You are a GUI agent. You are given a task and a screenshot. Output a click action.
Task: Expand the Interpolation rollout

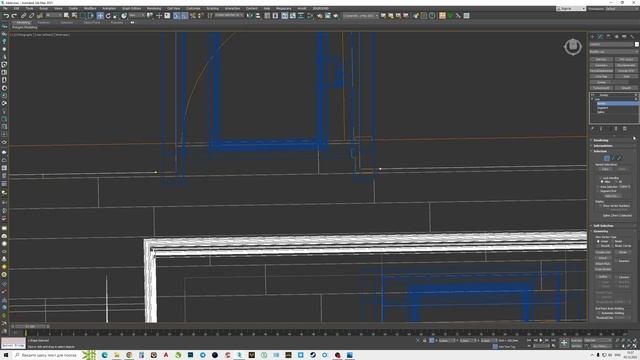pyautogui.click(x=603, y=146)
